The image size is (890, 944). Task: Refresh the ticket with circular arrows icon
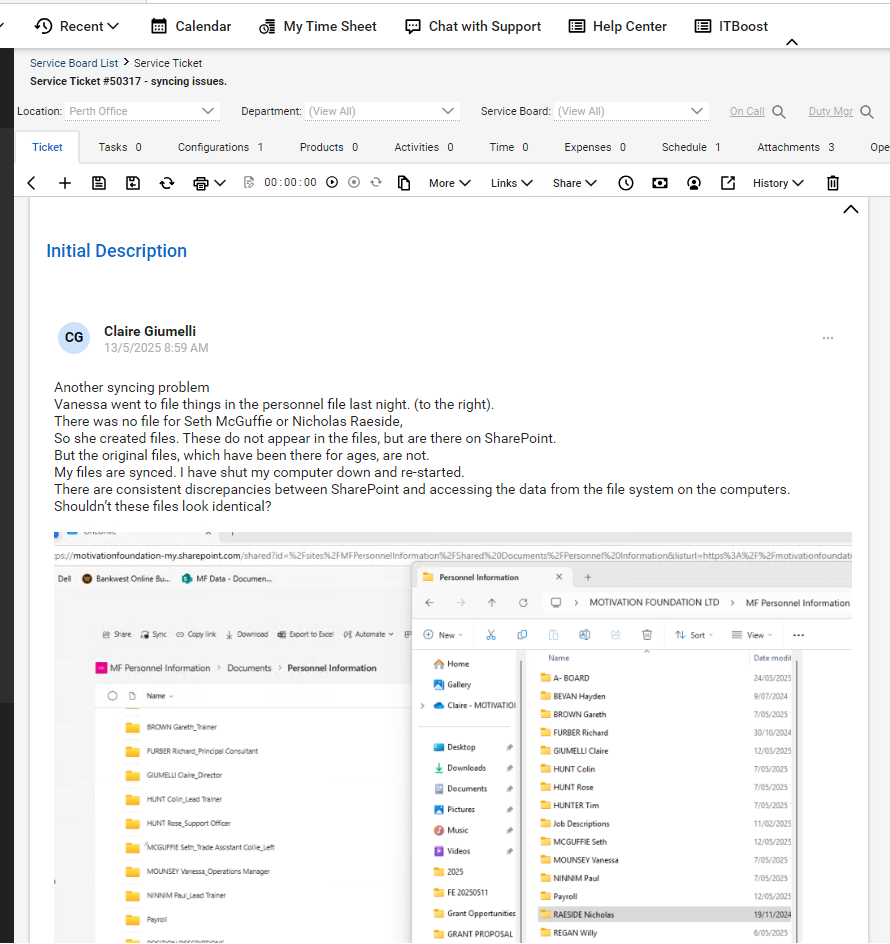pos(167,183)
